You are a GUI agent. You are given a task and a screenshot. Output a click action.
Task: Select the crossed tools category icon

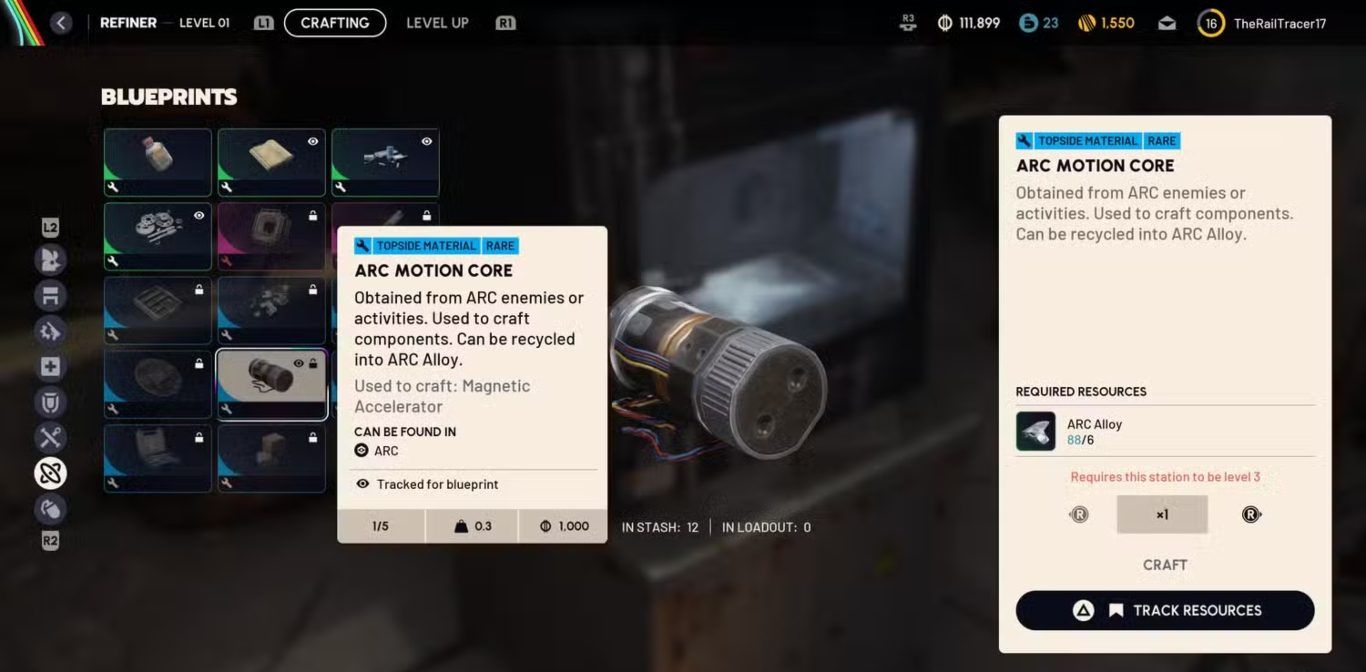[50, 437]
